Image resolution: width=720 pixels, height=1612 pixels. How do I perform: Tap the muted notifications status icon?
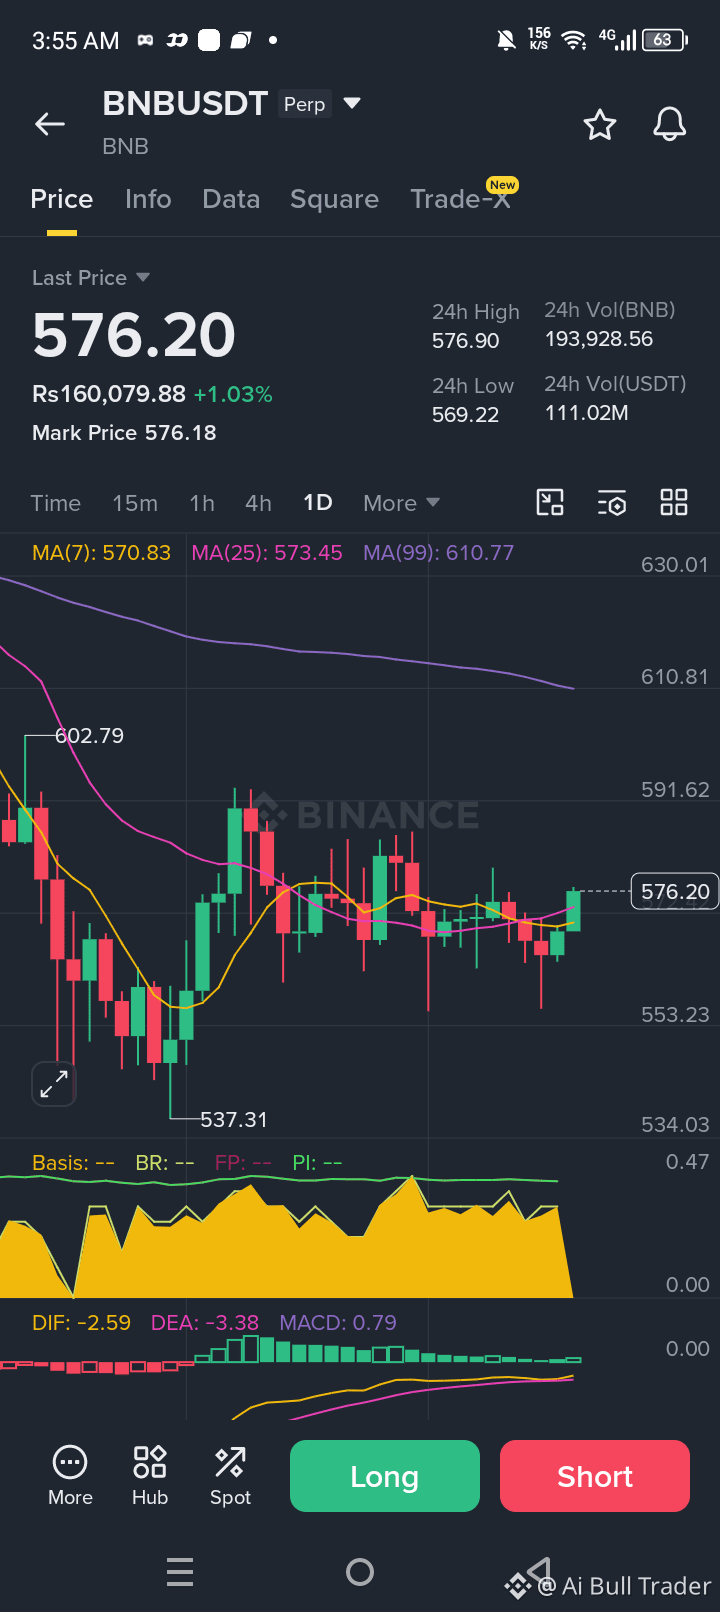point(507,40)
